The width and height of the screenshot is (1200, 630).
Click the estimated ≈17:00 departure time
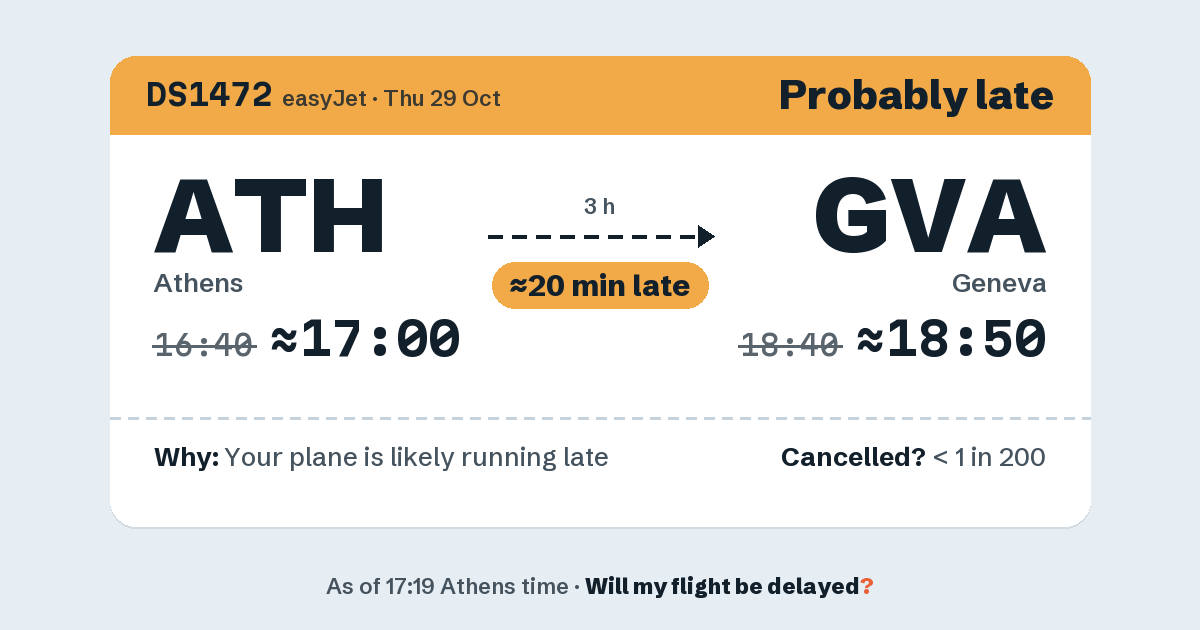click(366, 340)
